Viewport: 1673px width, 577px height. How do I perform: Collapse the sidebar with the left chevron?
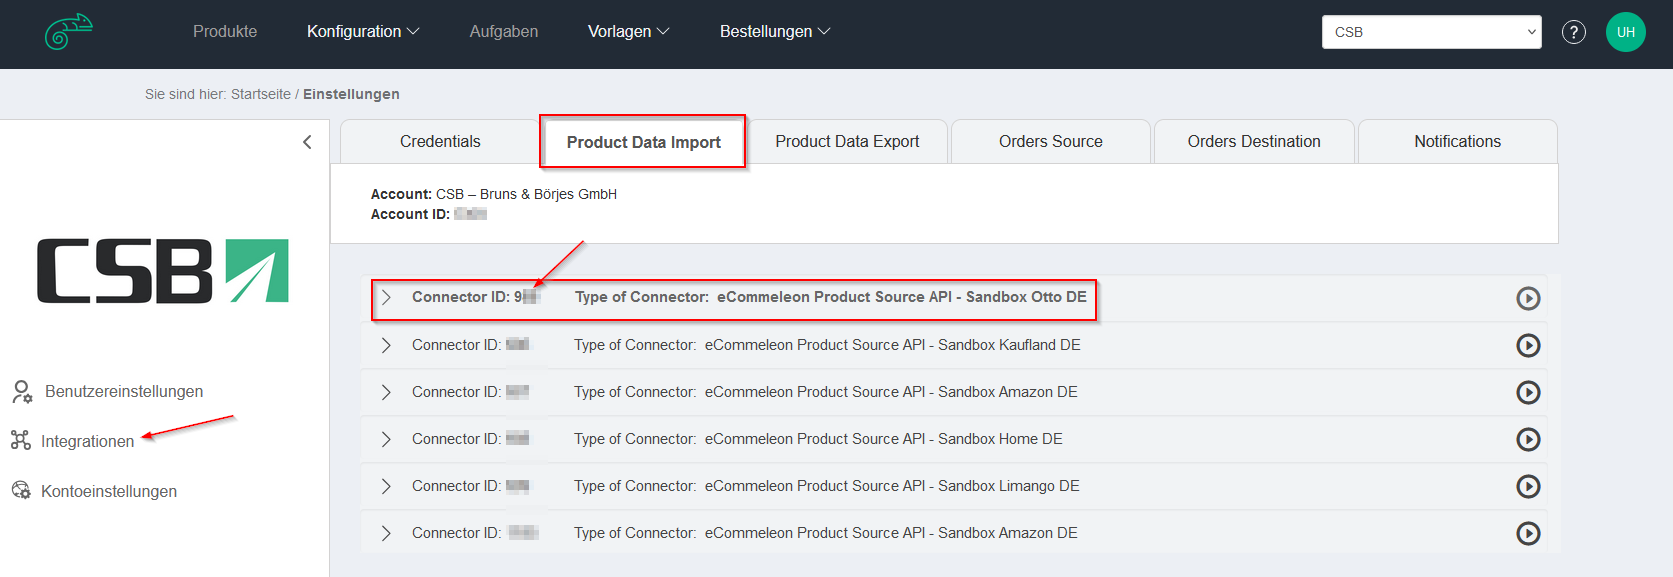coord(307,142)
